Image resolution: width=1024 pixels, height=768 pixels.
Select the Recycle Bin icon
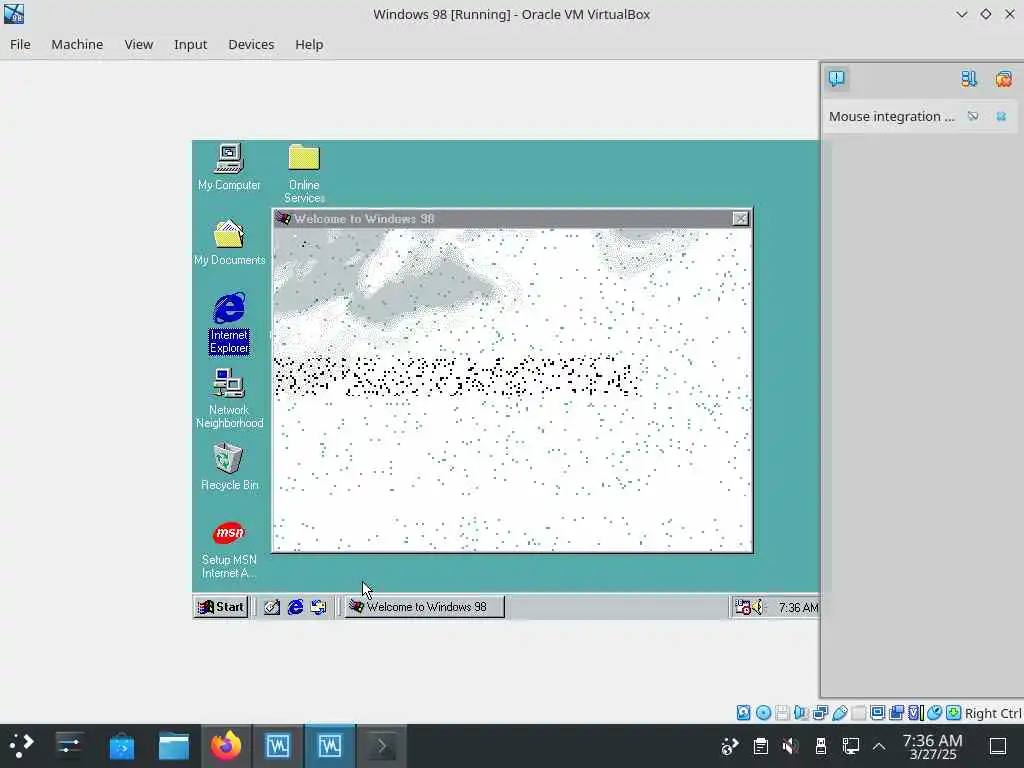coord(229,466)
